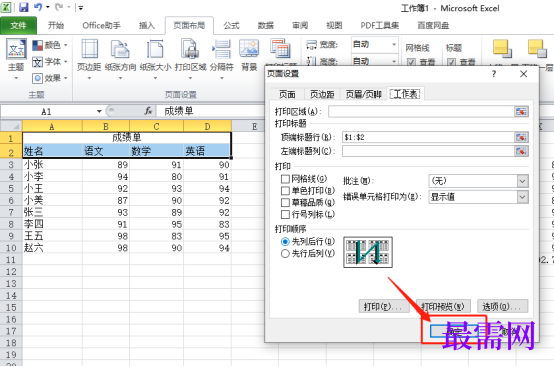Close the Page Setup dialog

(x=524, y=74)
